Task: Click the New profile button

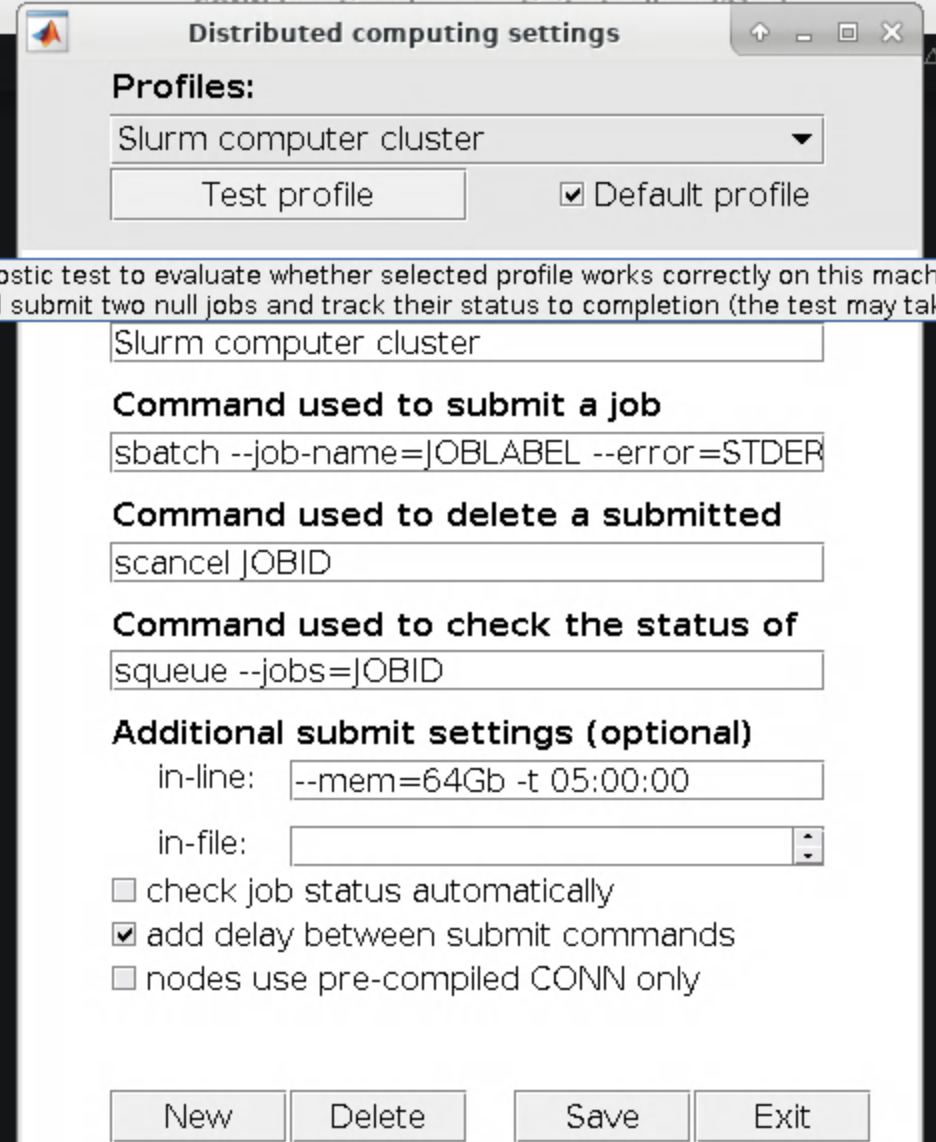Action: (198, 1116)
